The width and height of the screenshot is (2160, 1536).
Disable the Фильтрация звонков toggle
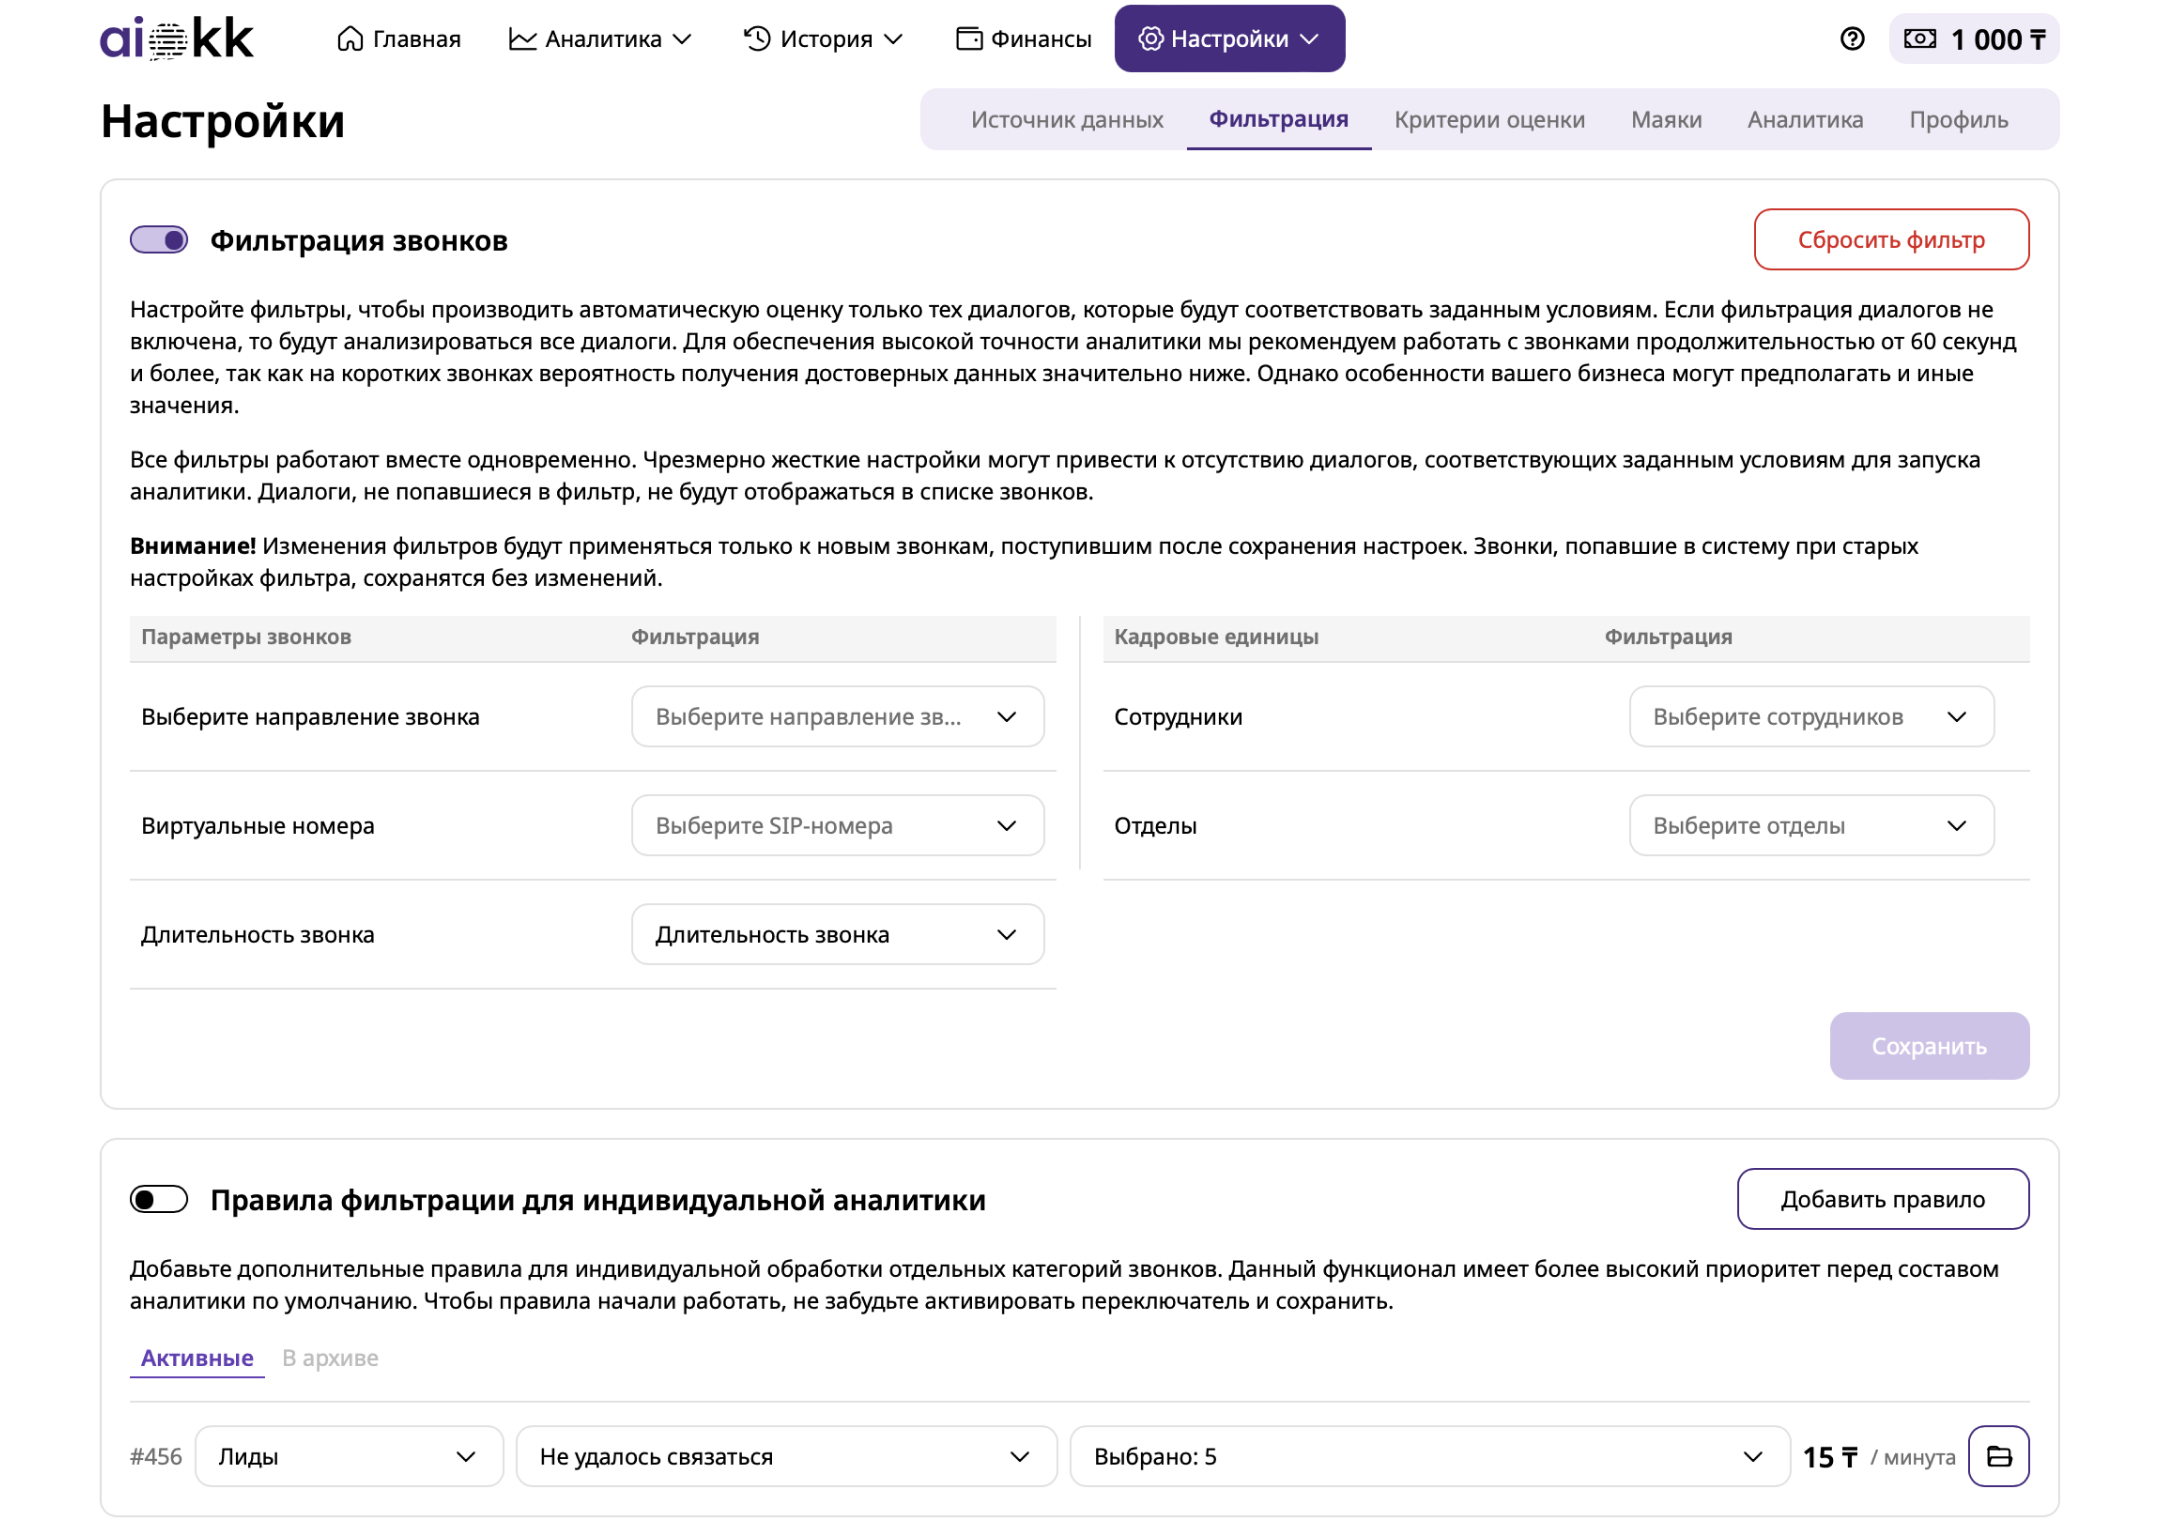(159, 240)
